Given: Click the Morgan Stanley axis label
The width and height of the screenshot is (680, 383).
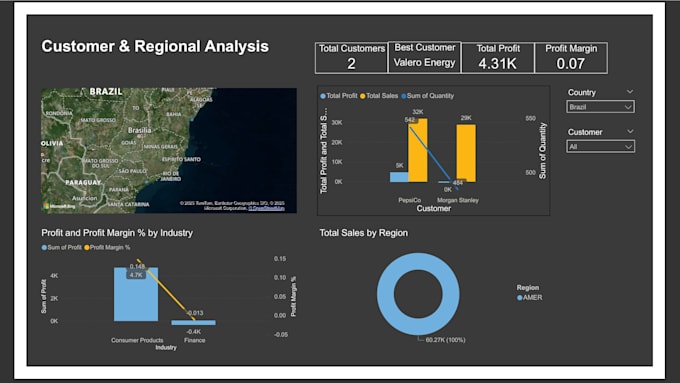Looking at the screenshot, I should [x=458, y=200].
